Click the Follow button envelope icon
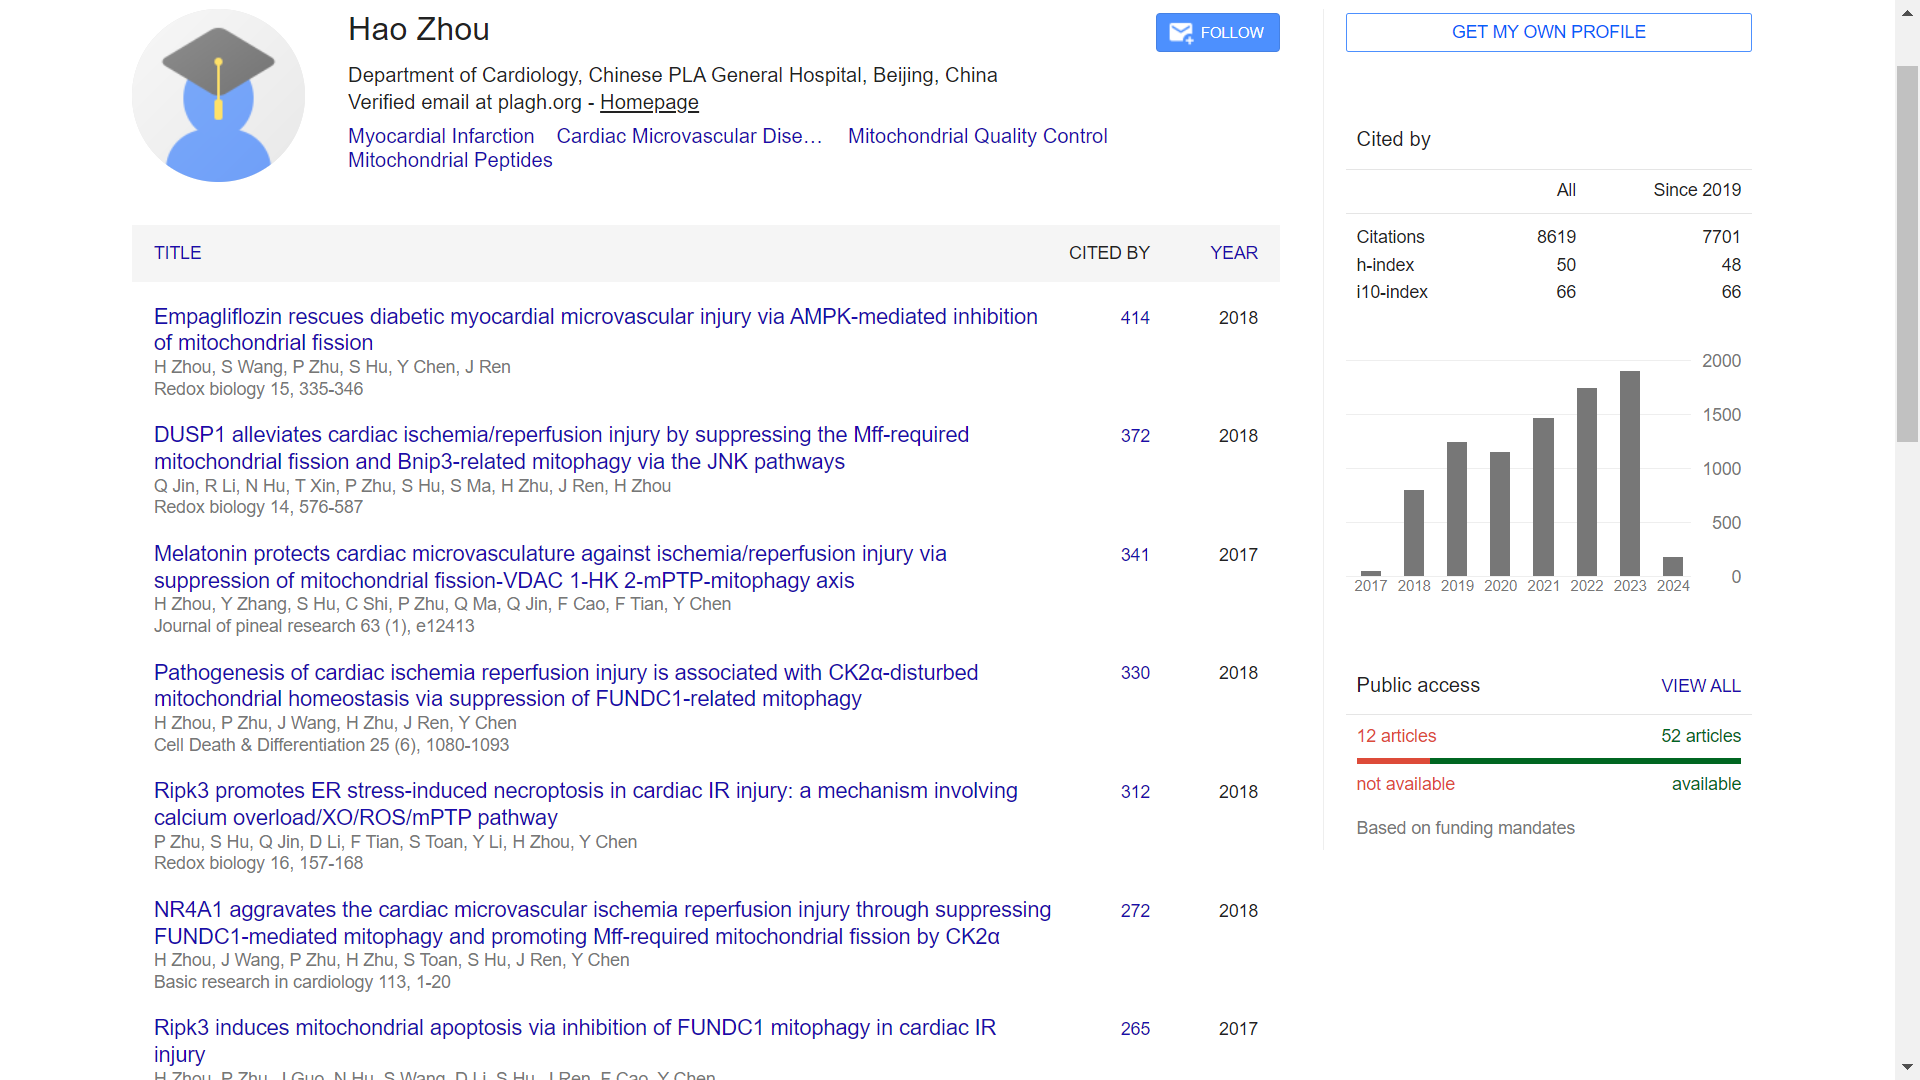This screenshot has width=1920, height=1080. 1181,33
